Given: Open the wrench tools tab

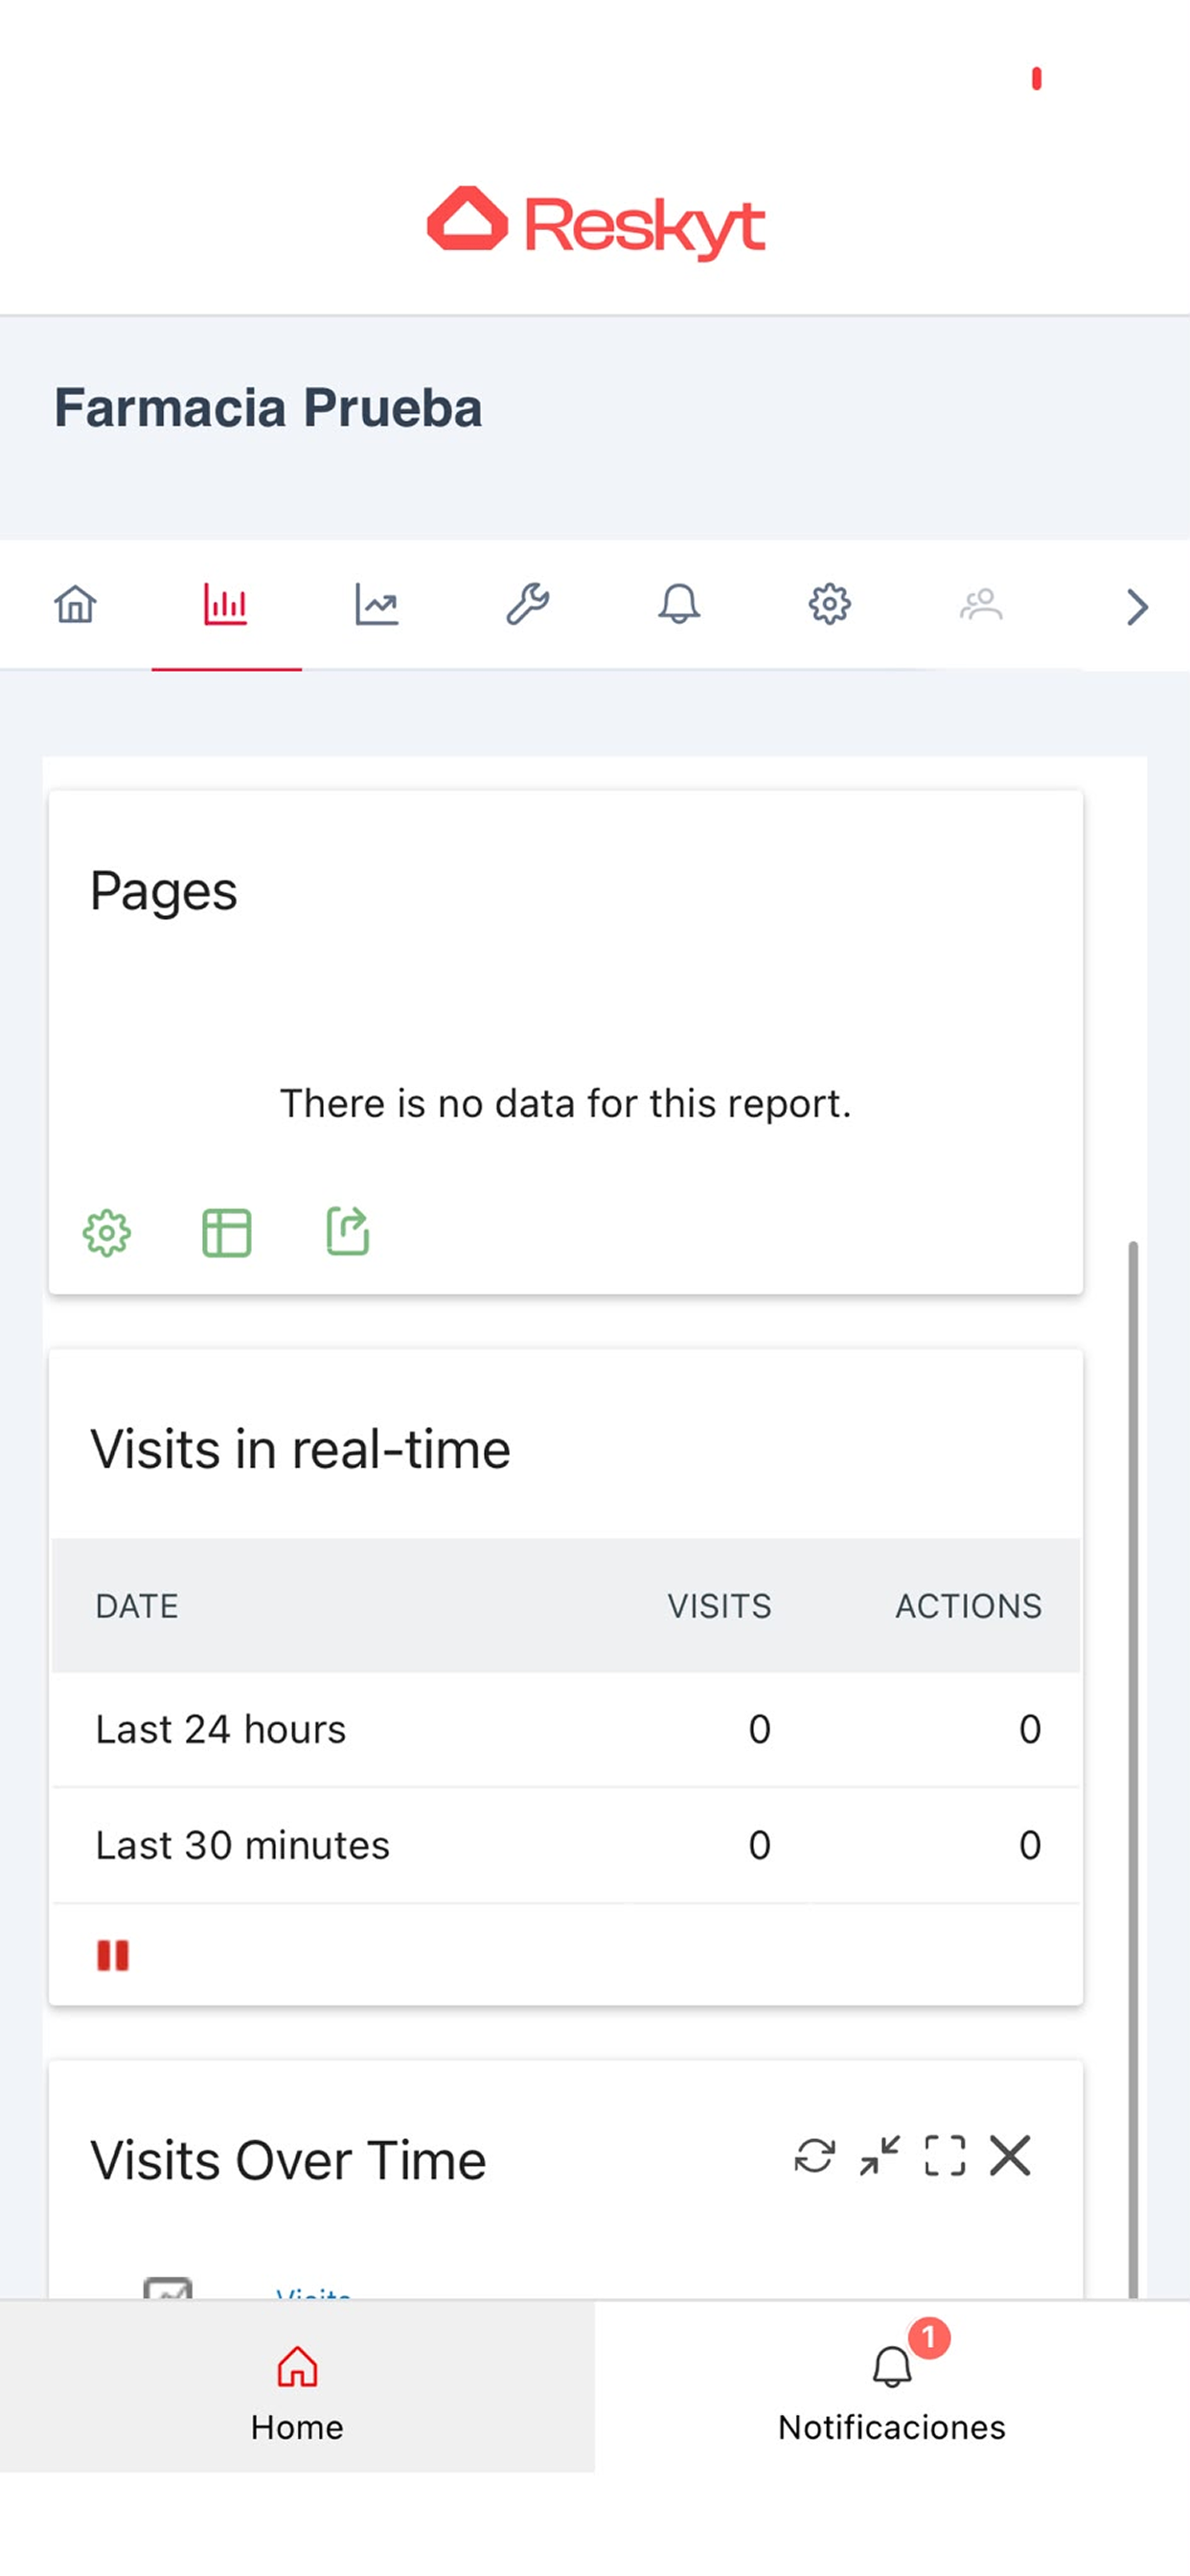Looking at the screenshot, I should pyautogui.click(x=528, y=605).
